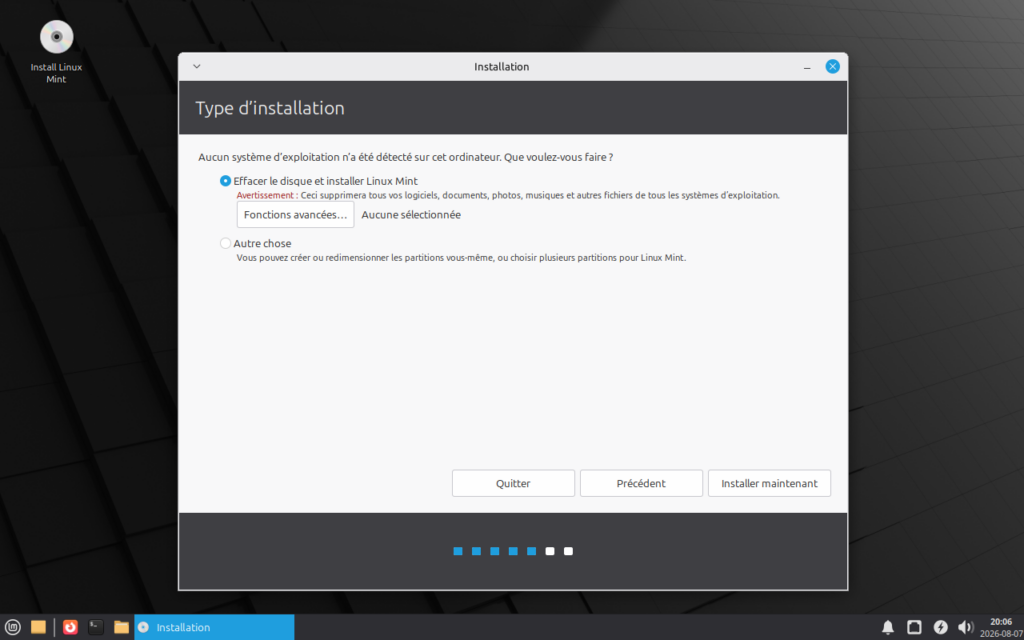
Task: Open the power manager tray icon
Action: tap(940, 627)
